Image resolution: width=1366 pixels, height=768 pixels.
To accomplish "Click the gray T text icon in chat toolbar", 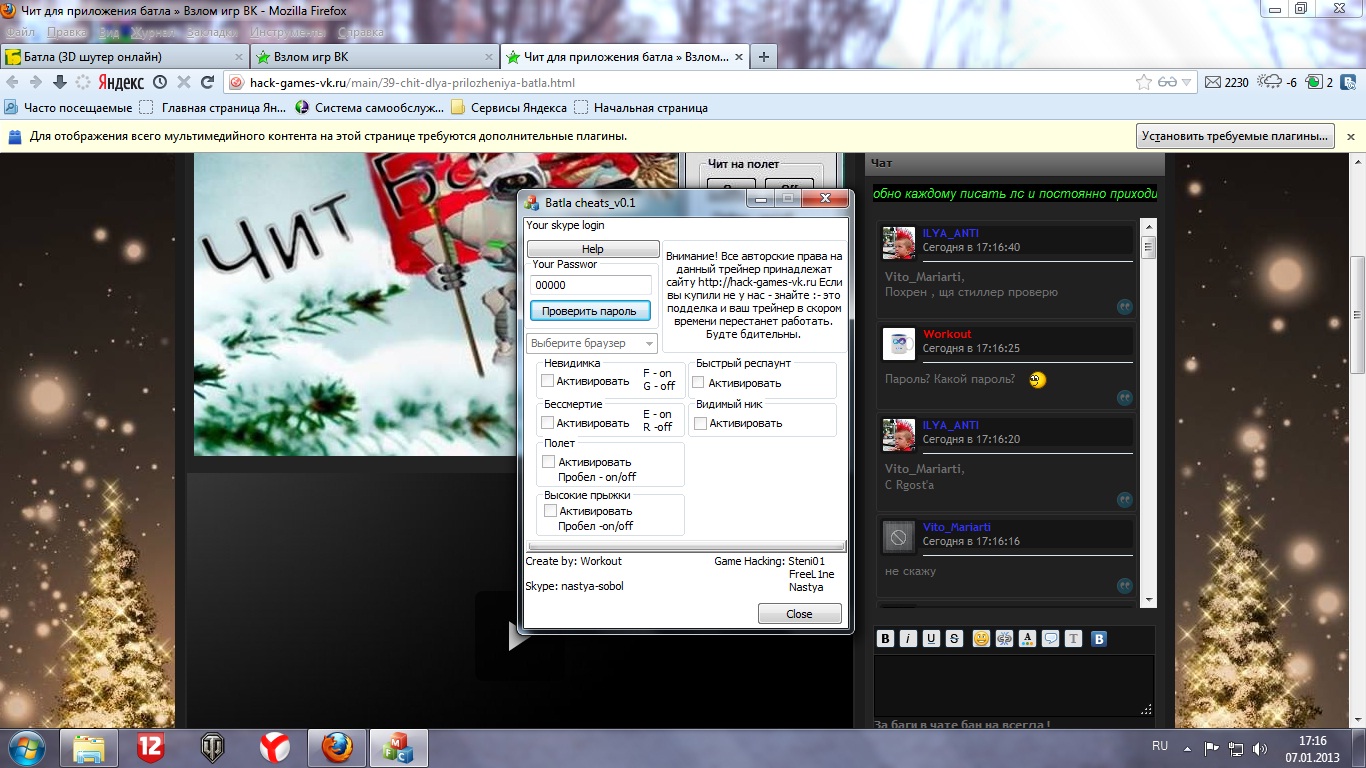I will click(x=1073, y=638).
